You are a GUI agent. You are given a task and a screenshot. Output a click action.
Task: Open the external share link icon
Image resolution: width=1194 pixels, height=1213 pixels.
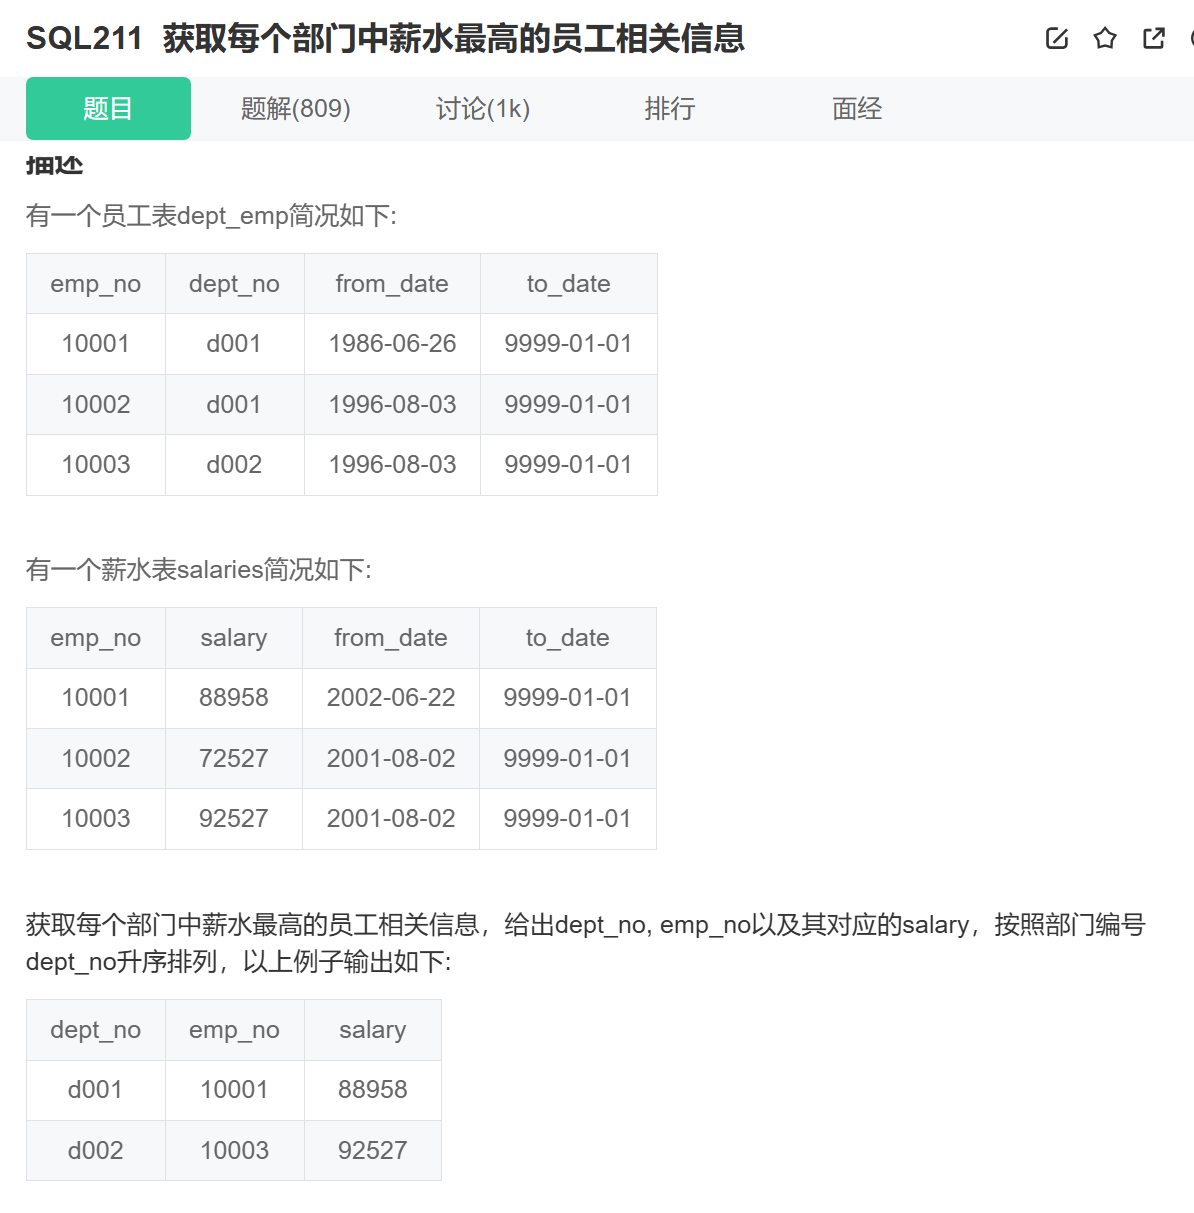pyautogui.click(x=1152, y=37)
